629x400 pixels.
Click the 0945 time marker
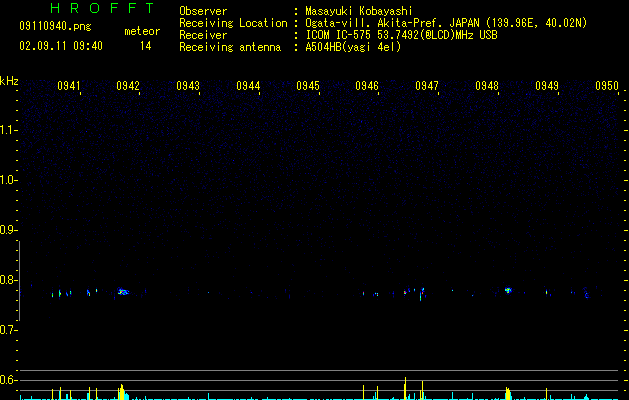308,86
